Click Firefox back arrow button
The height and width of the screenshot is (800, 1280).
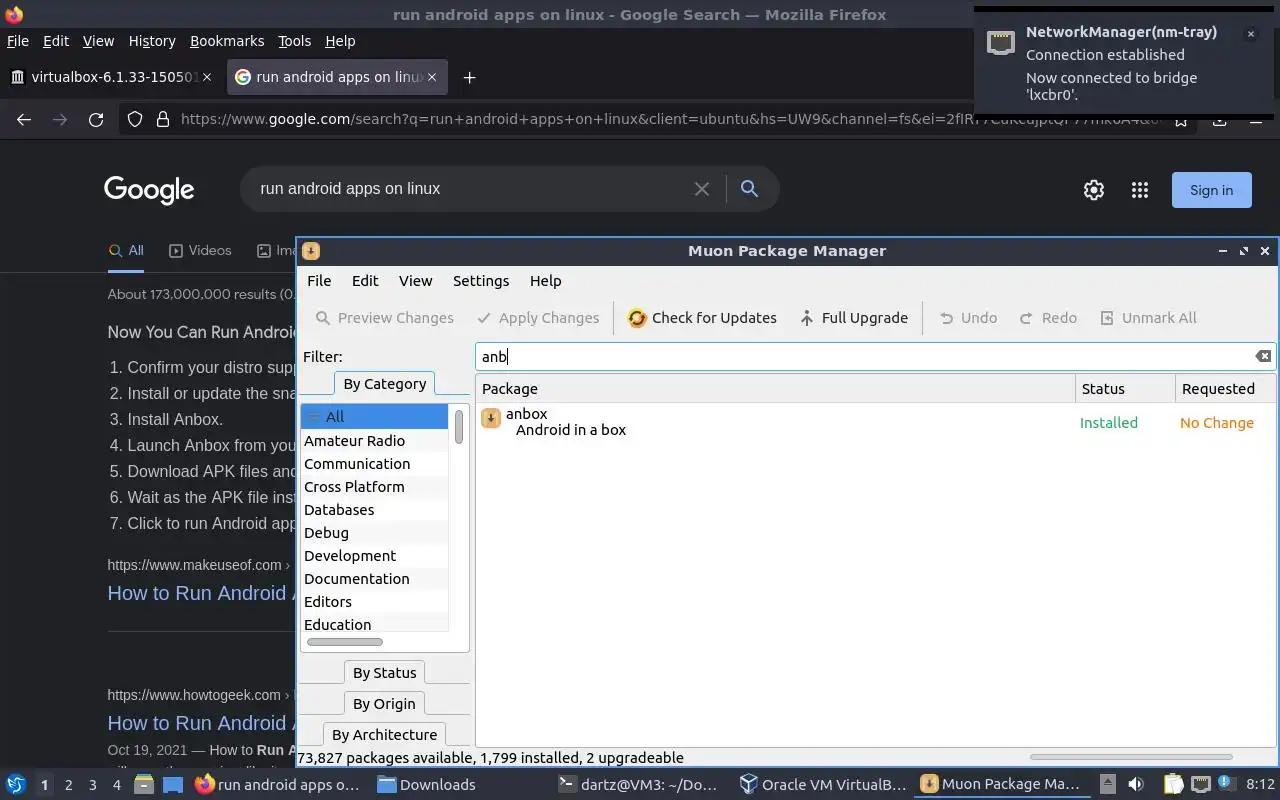pos(24,120)
